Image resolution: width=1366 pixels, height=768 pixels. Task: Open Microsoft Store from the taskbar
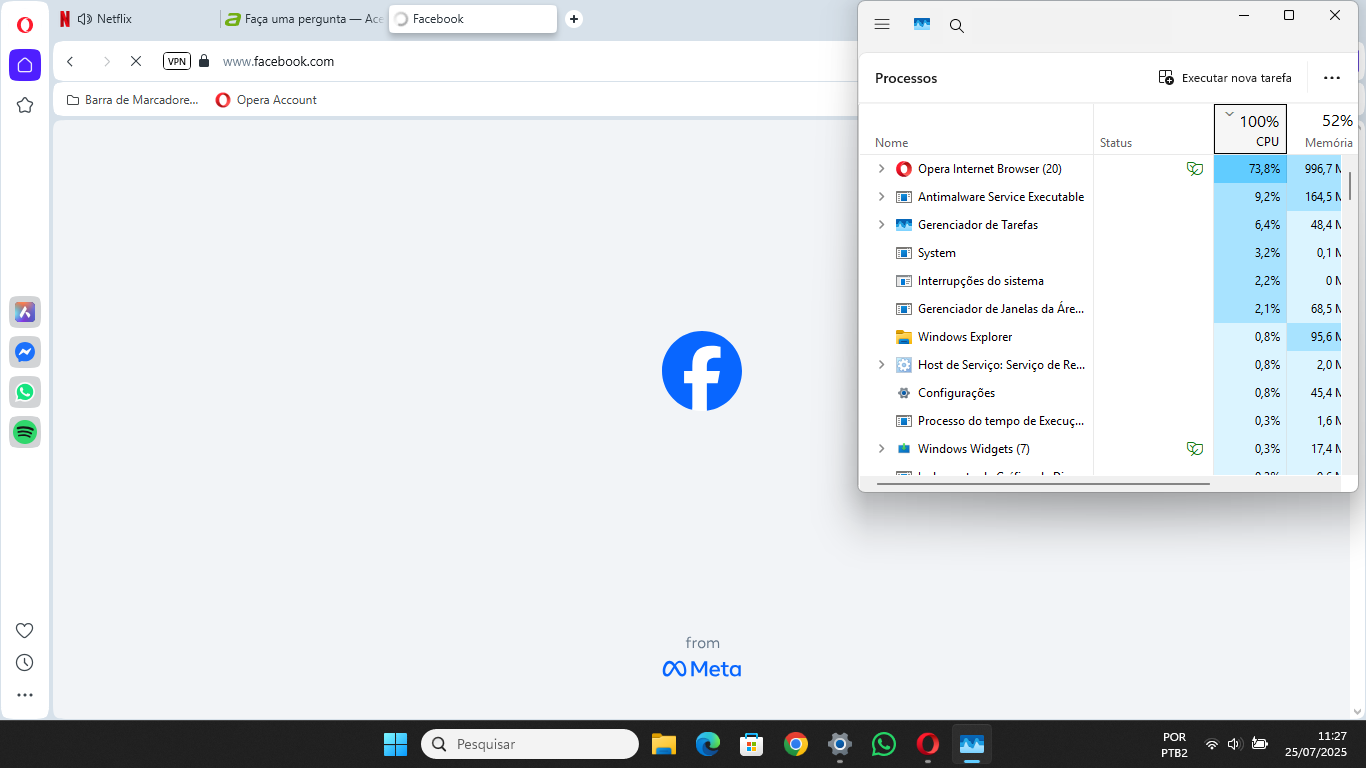click(752, 744)
